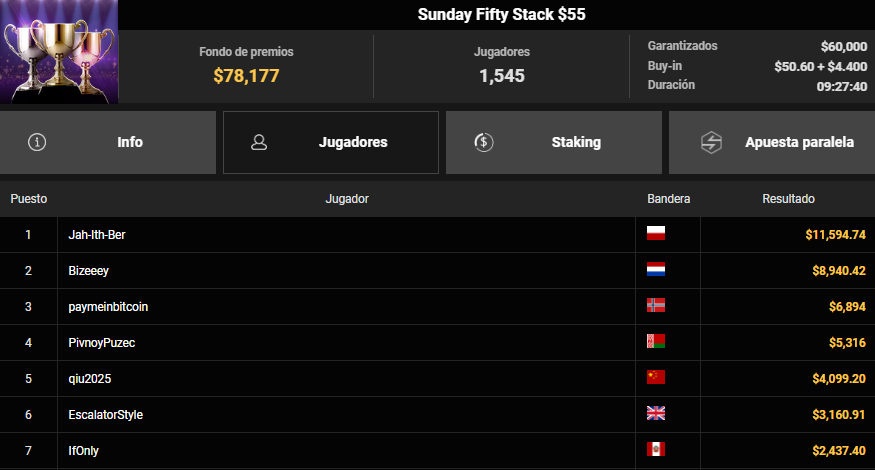
Task: Click the Jugadores person icon
Action: (x=259, y=142)
